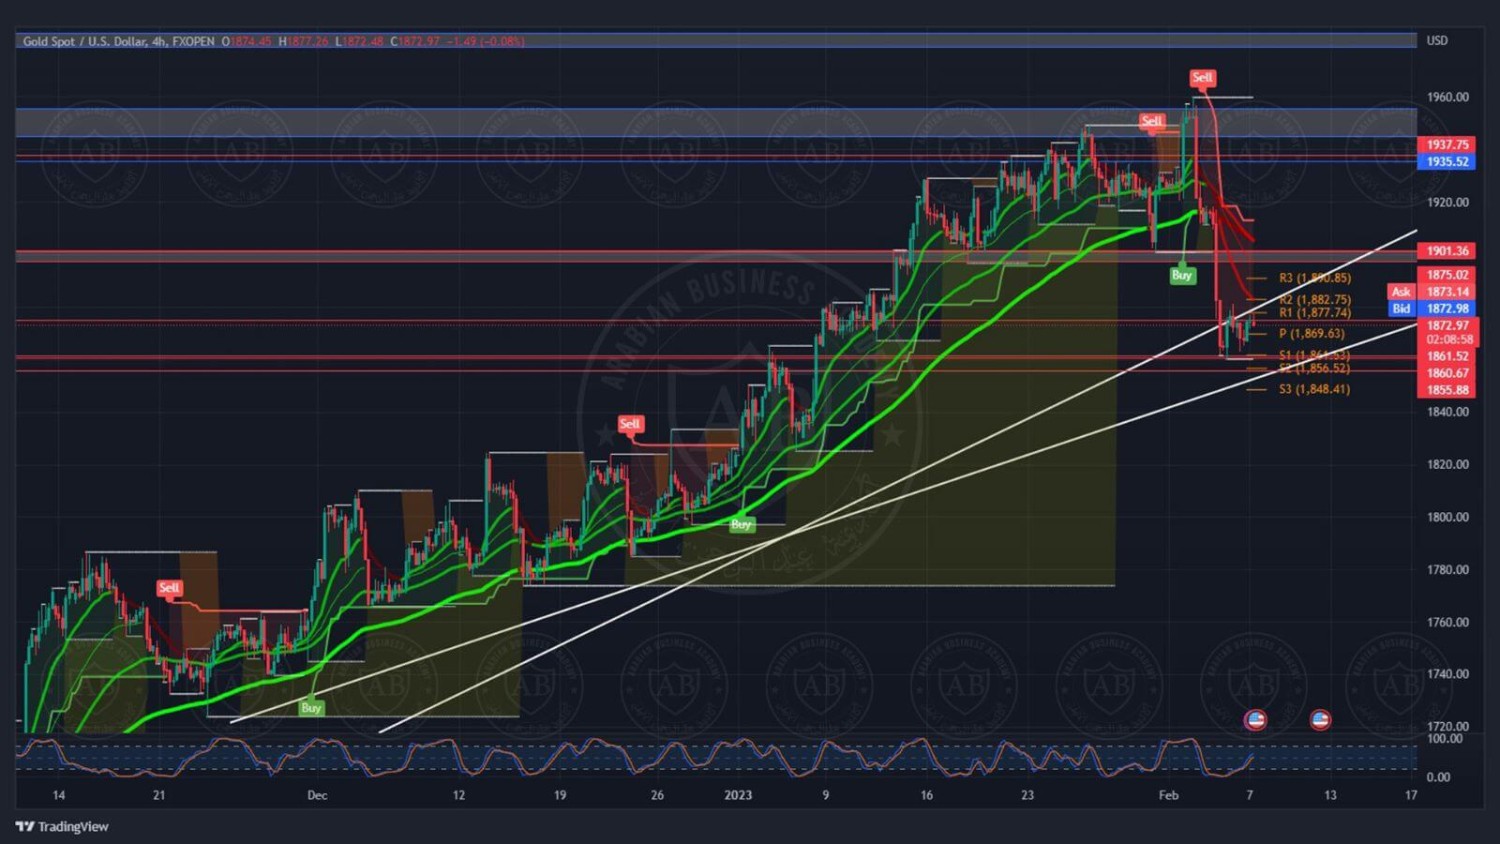1500x844 pixels.
Task: Open the right US flag economic event
Action: click(1320, 719)
